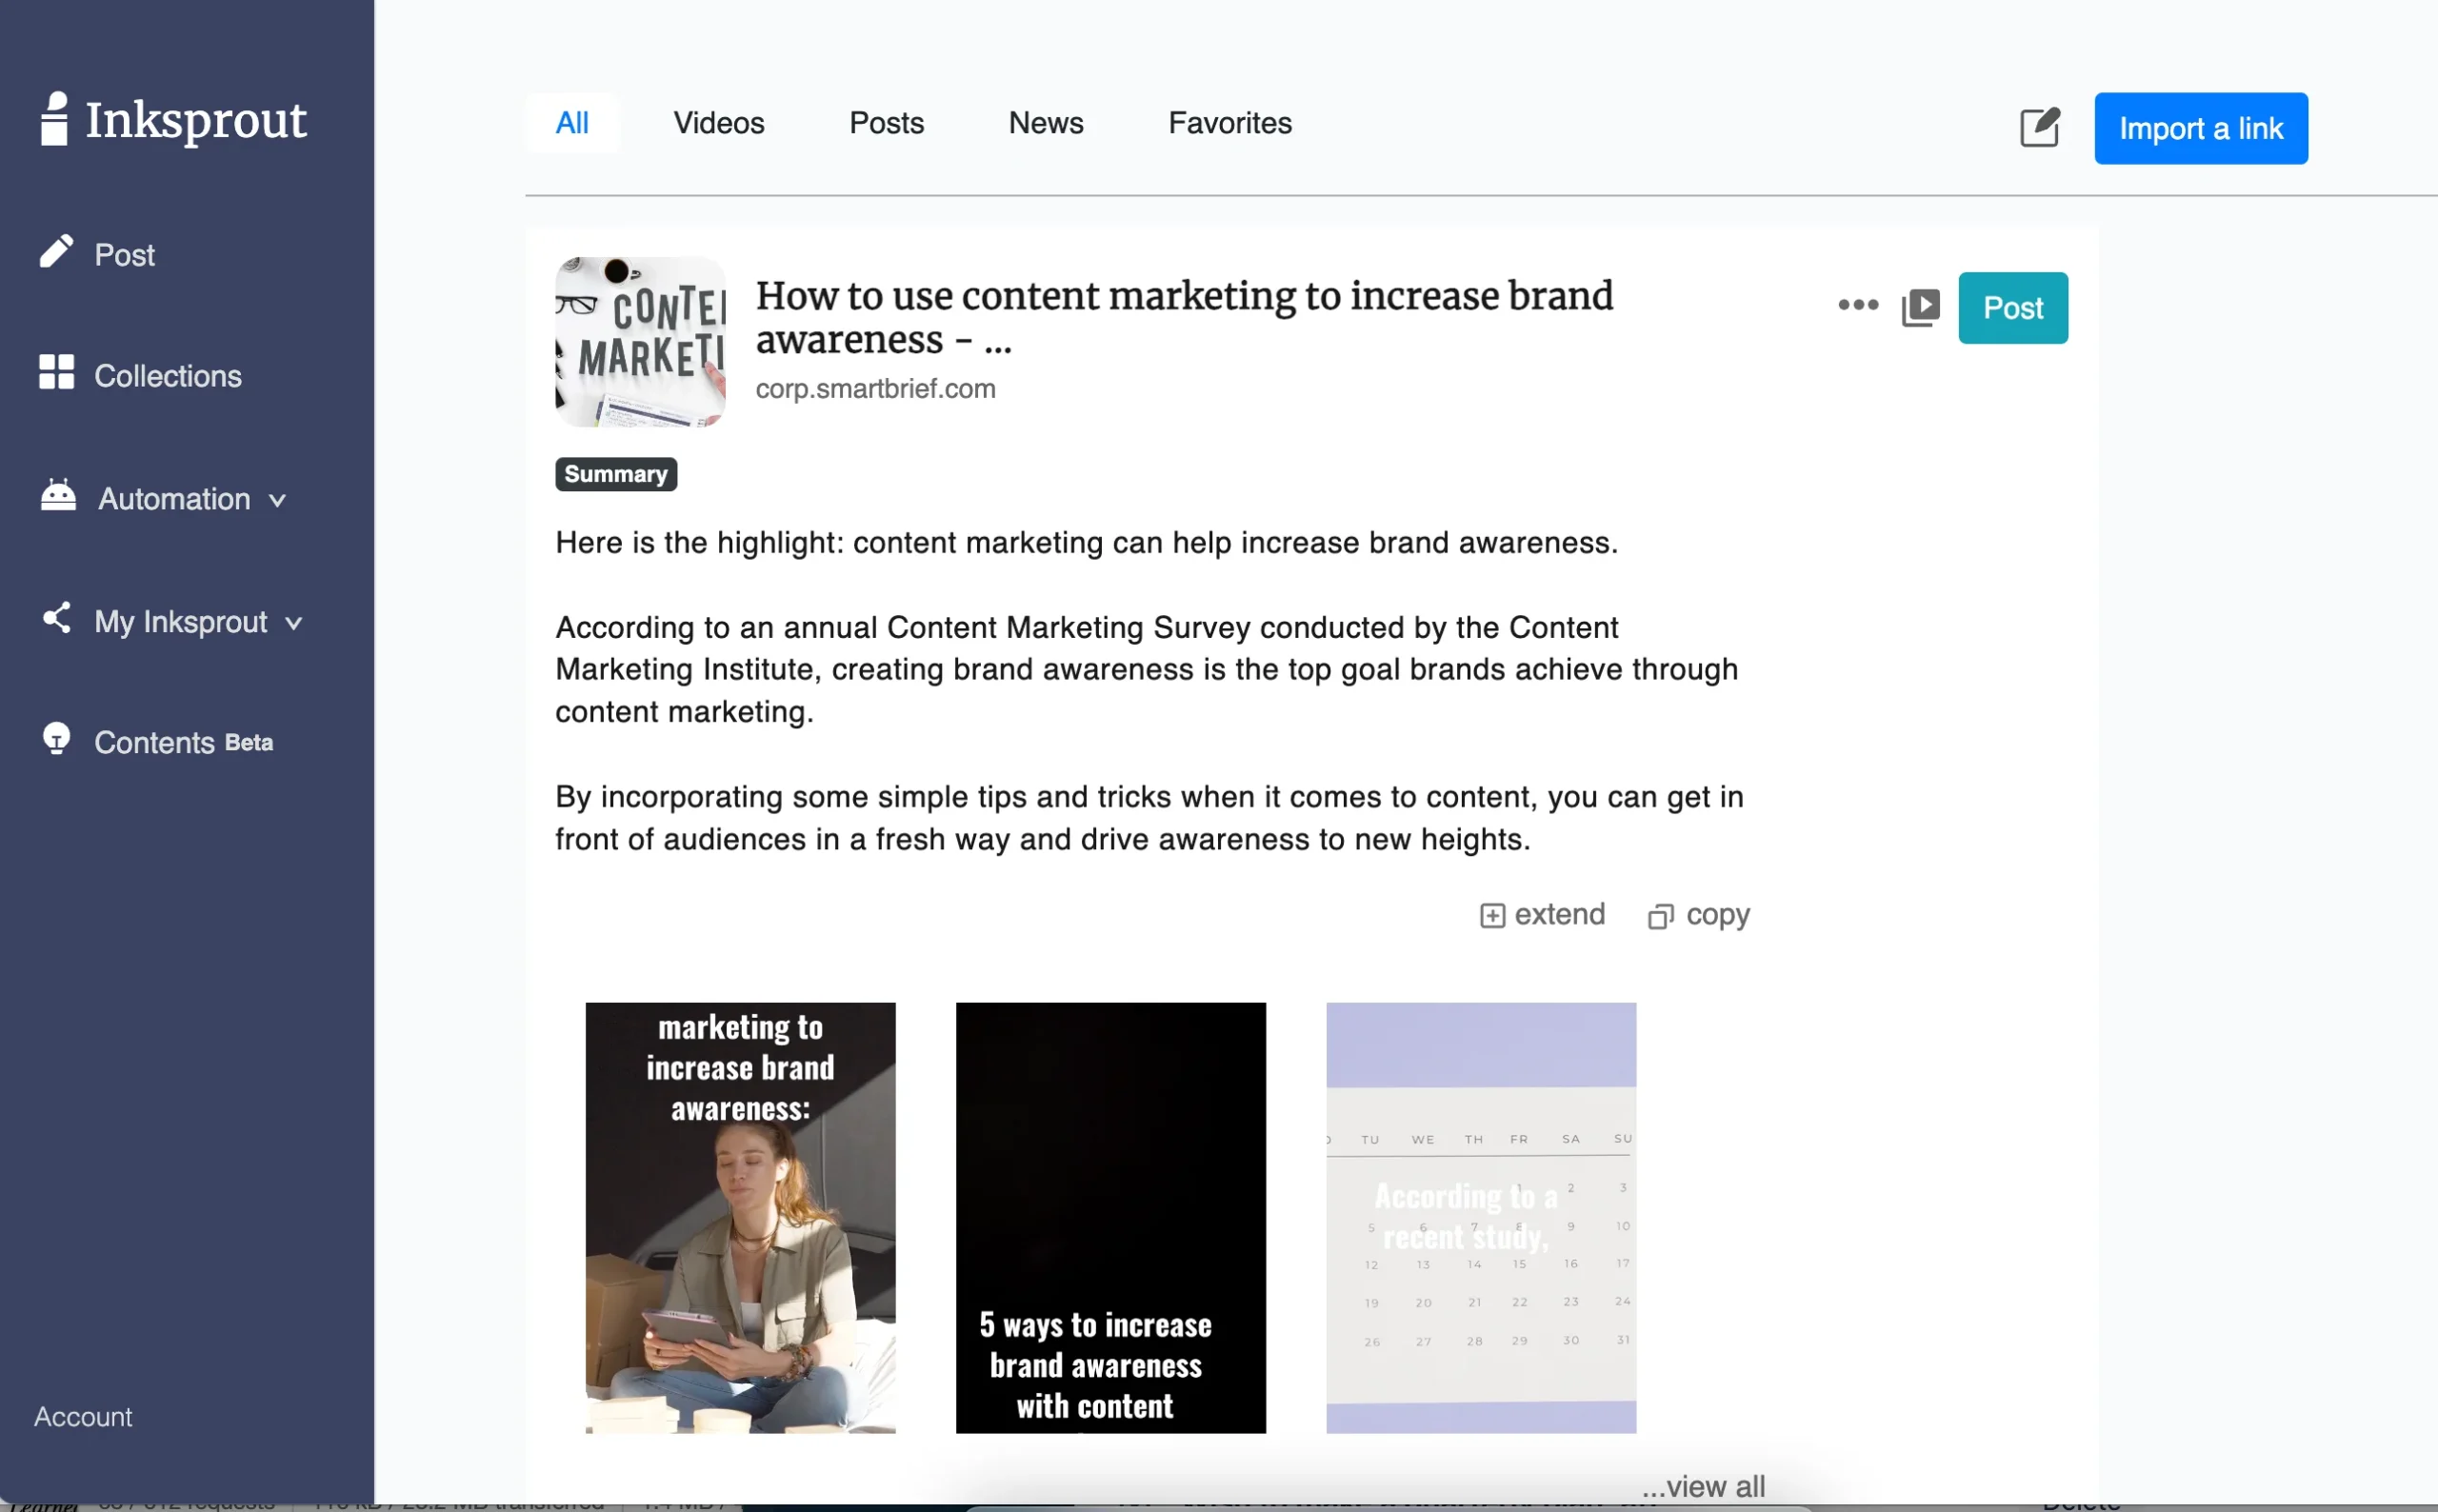Open the corp.smartbrief.com source link

pyautogui.click(x=875, y=388)
